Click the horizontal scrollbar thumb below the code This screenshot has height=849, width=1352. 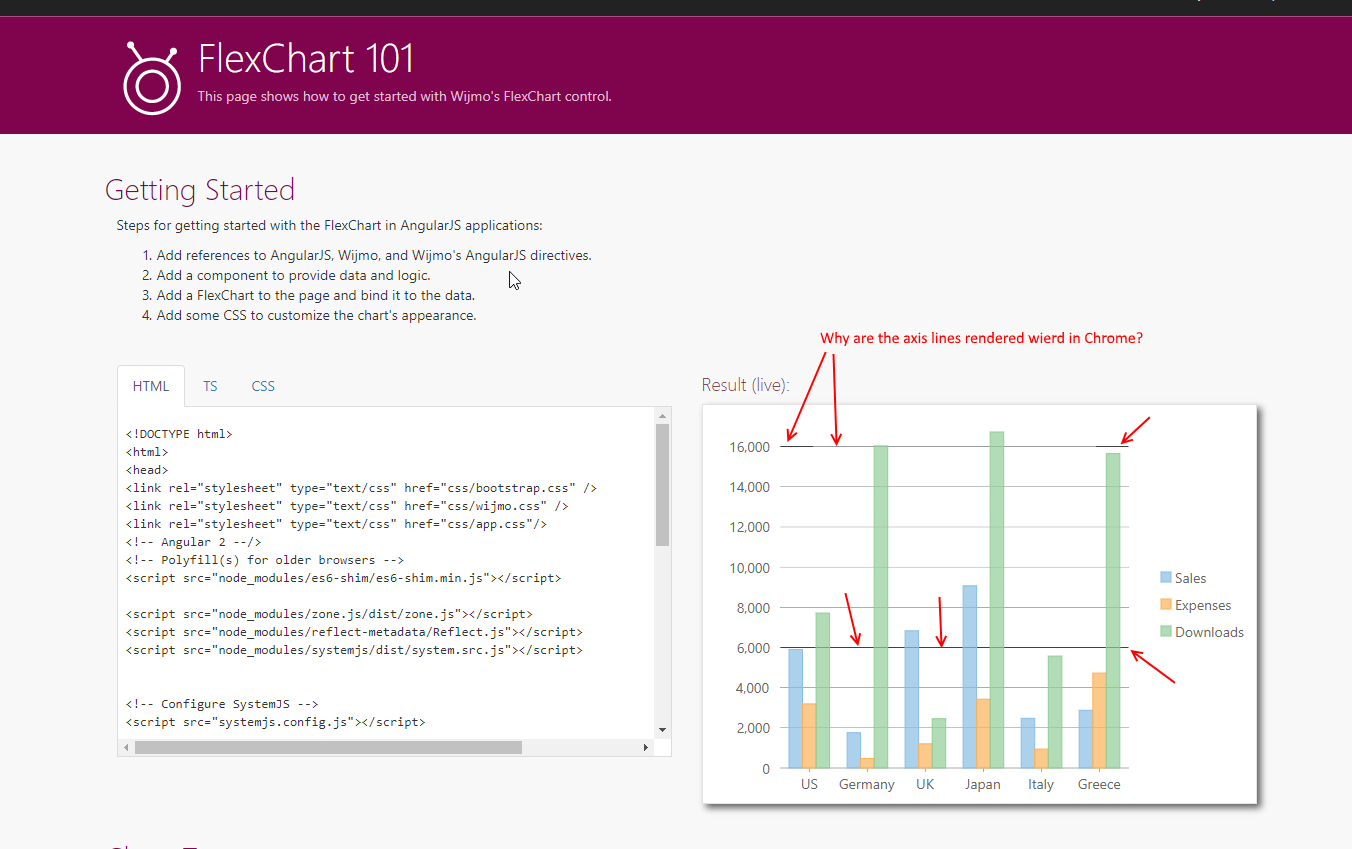[x=330, y=746]
